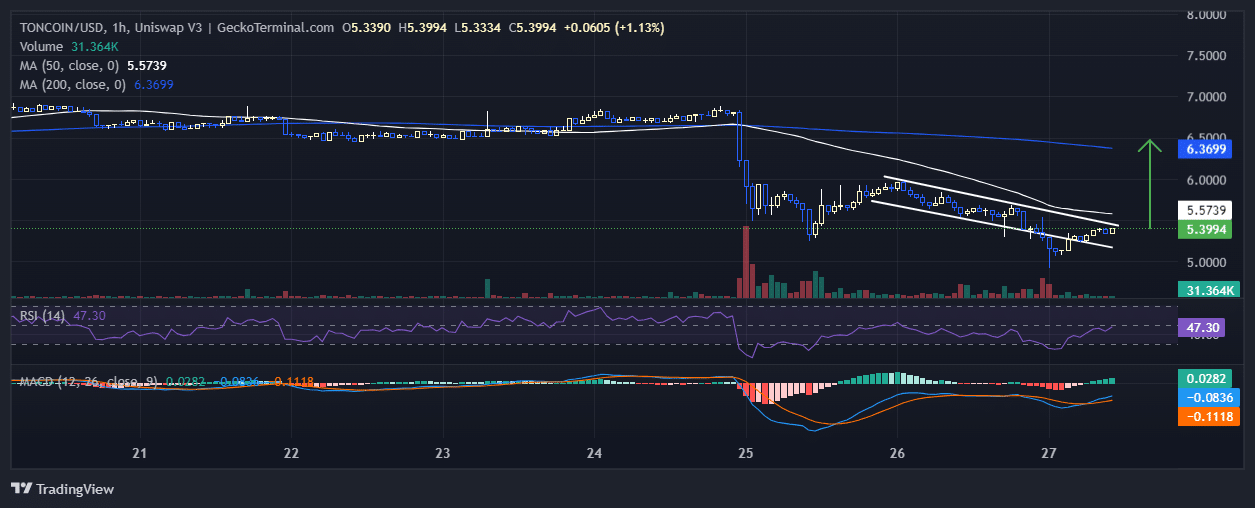Click date 25 on the time axis
The image size is (1255, 508).
pos(745,453)
